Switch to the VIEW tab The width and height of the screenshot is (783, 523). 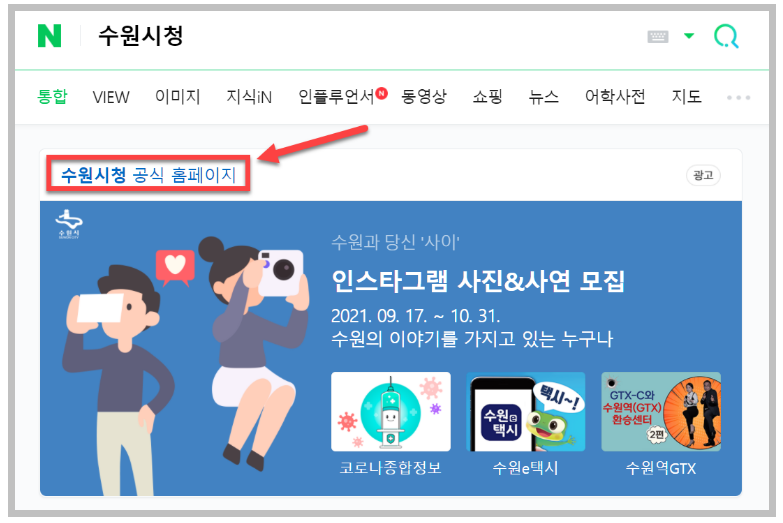pos(111,97)
